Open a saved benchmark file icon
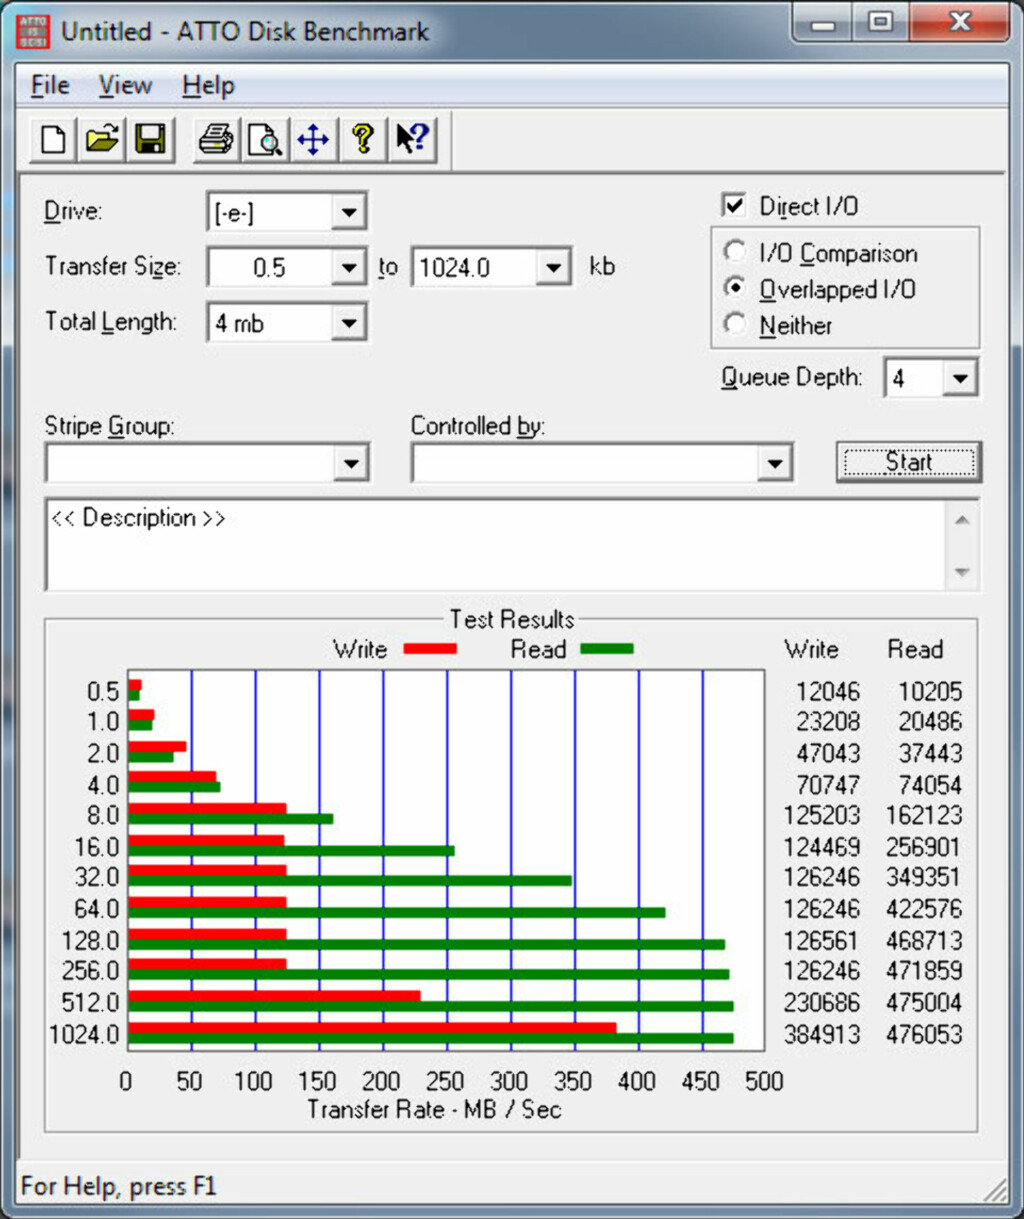1024x1219 pixels. (101, 139)
